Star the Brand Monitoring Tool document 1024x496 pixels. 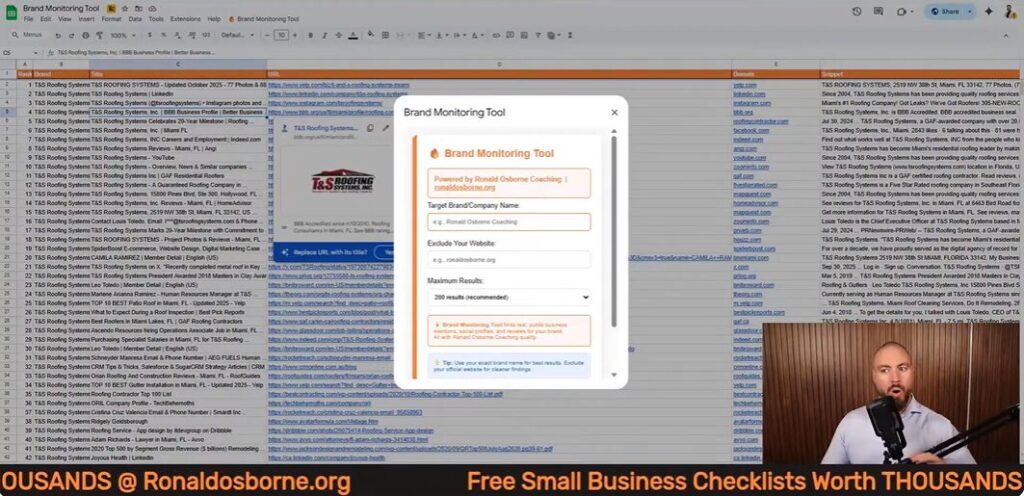coord(124,8)
